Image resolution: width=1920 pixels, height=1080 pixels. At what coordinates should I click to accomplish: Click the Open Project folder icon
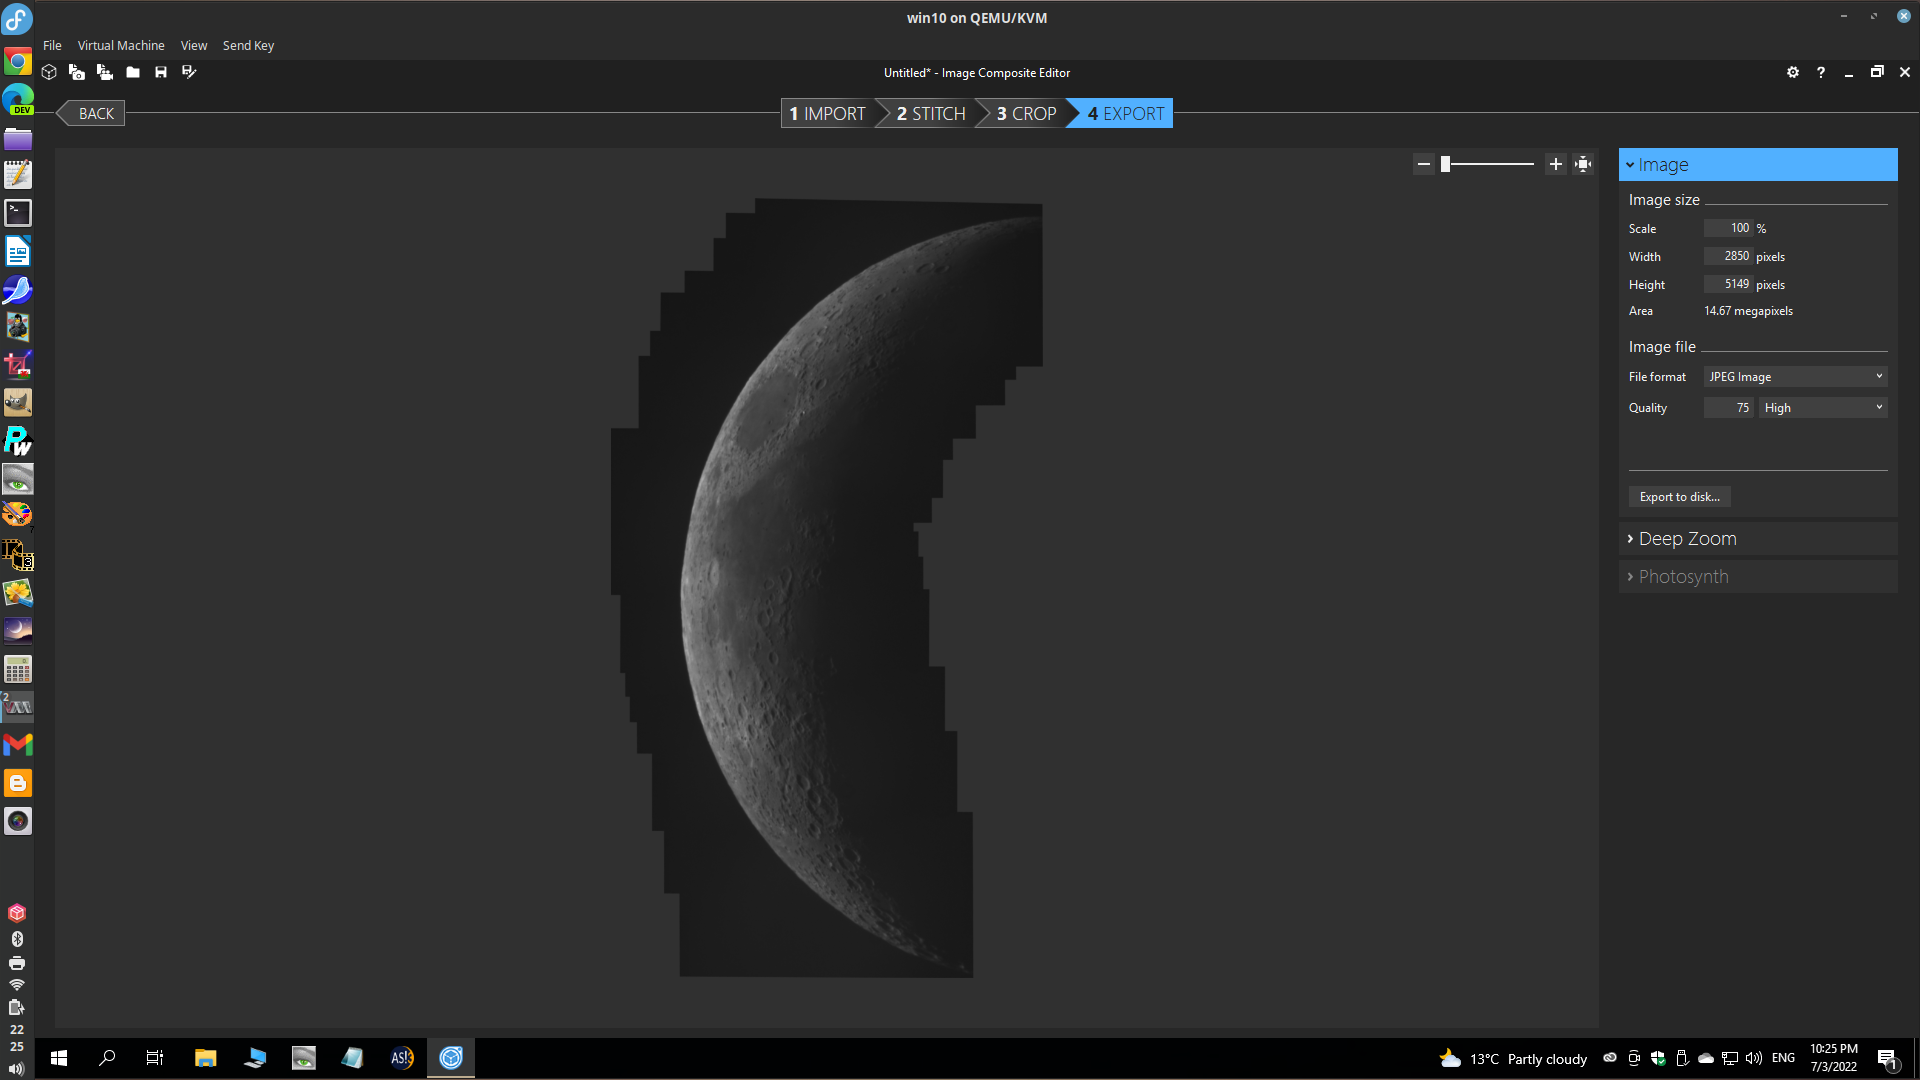pos(133,72)
